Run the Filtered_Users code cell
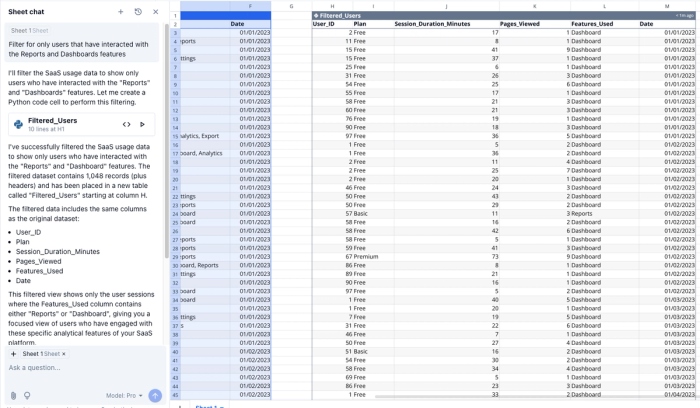The width and height of the screenshot is (700, 408). (142, 125)
